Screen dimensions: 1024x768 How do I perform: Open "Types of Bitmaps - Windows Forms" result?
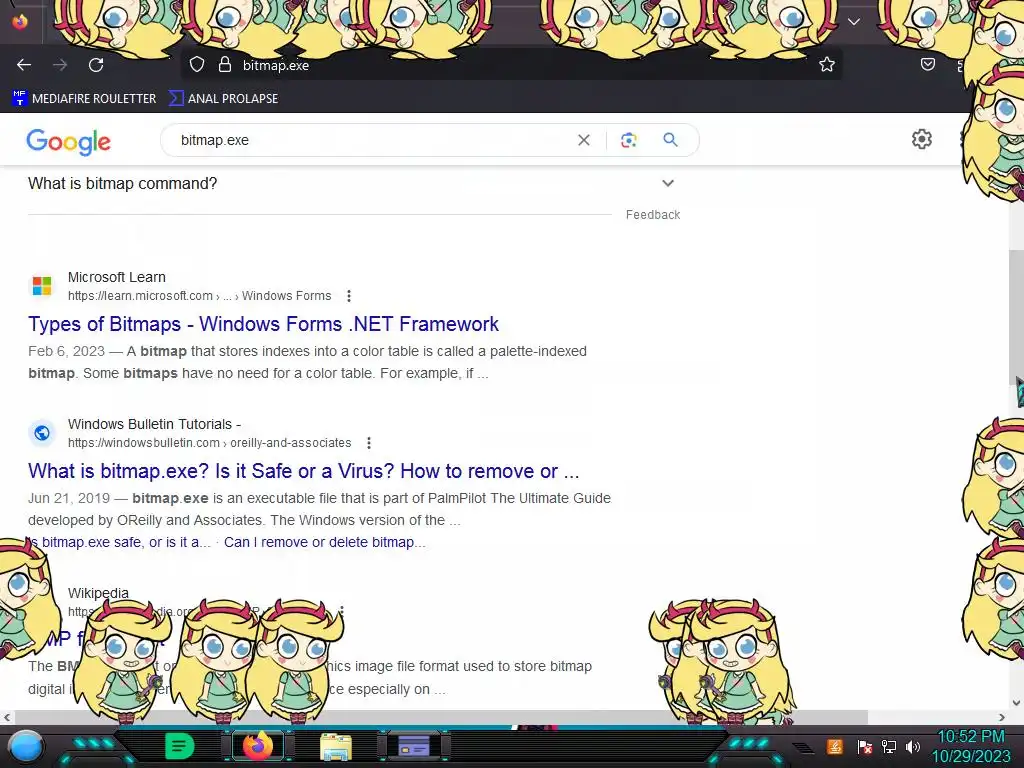[263, 324]
